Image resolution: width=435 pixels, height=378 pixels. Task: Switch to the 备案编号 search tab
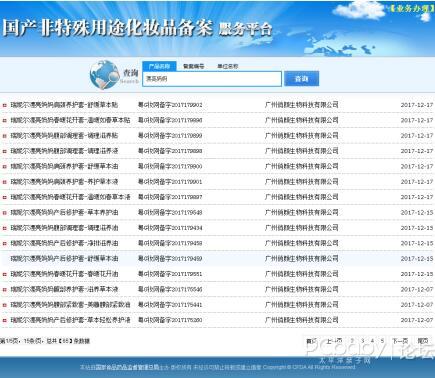click(194, 66)
